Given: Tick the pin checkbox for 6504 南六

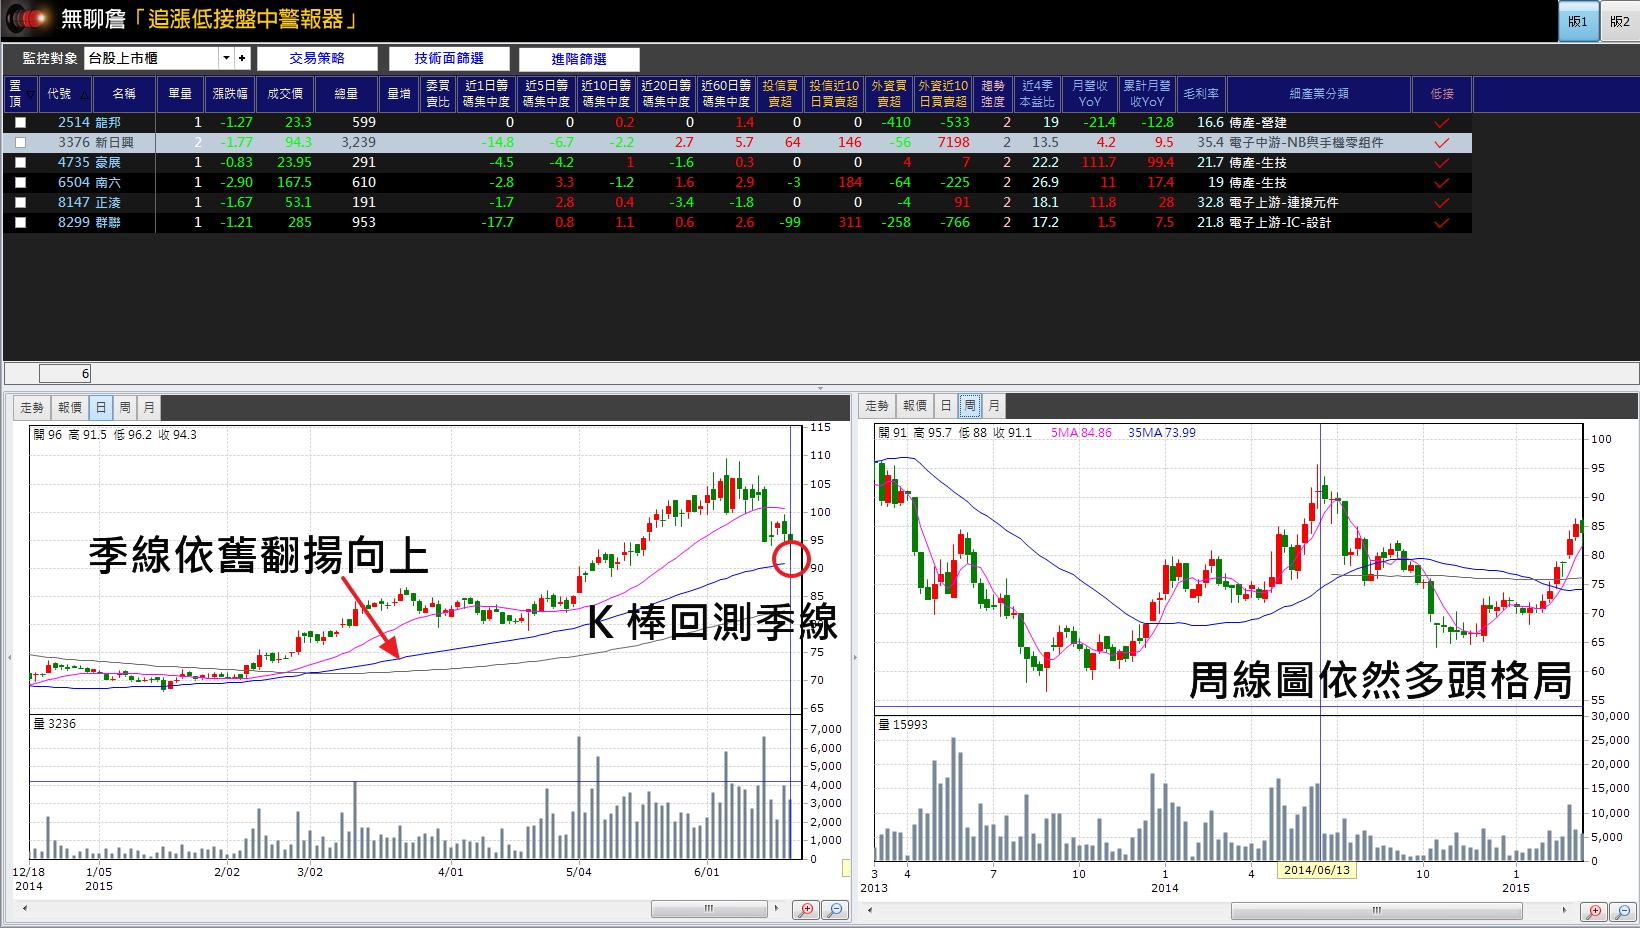Looking at the screenshot, I should coord(20,183).
